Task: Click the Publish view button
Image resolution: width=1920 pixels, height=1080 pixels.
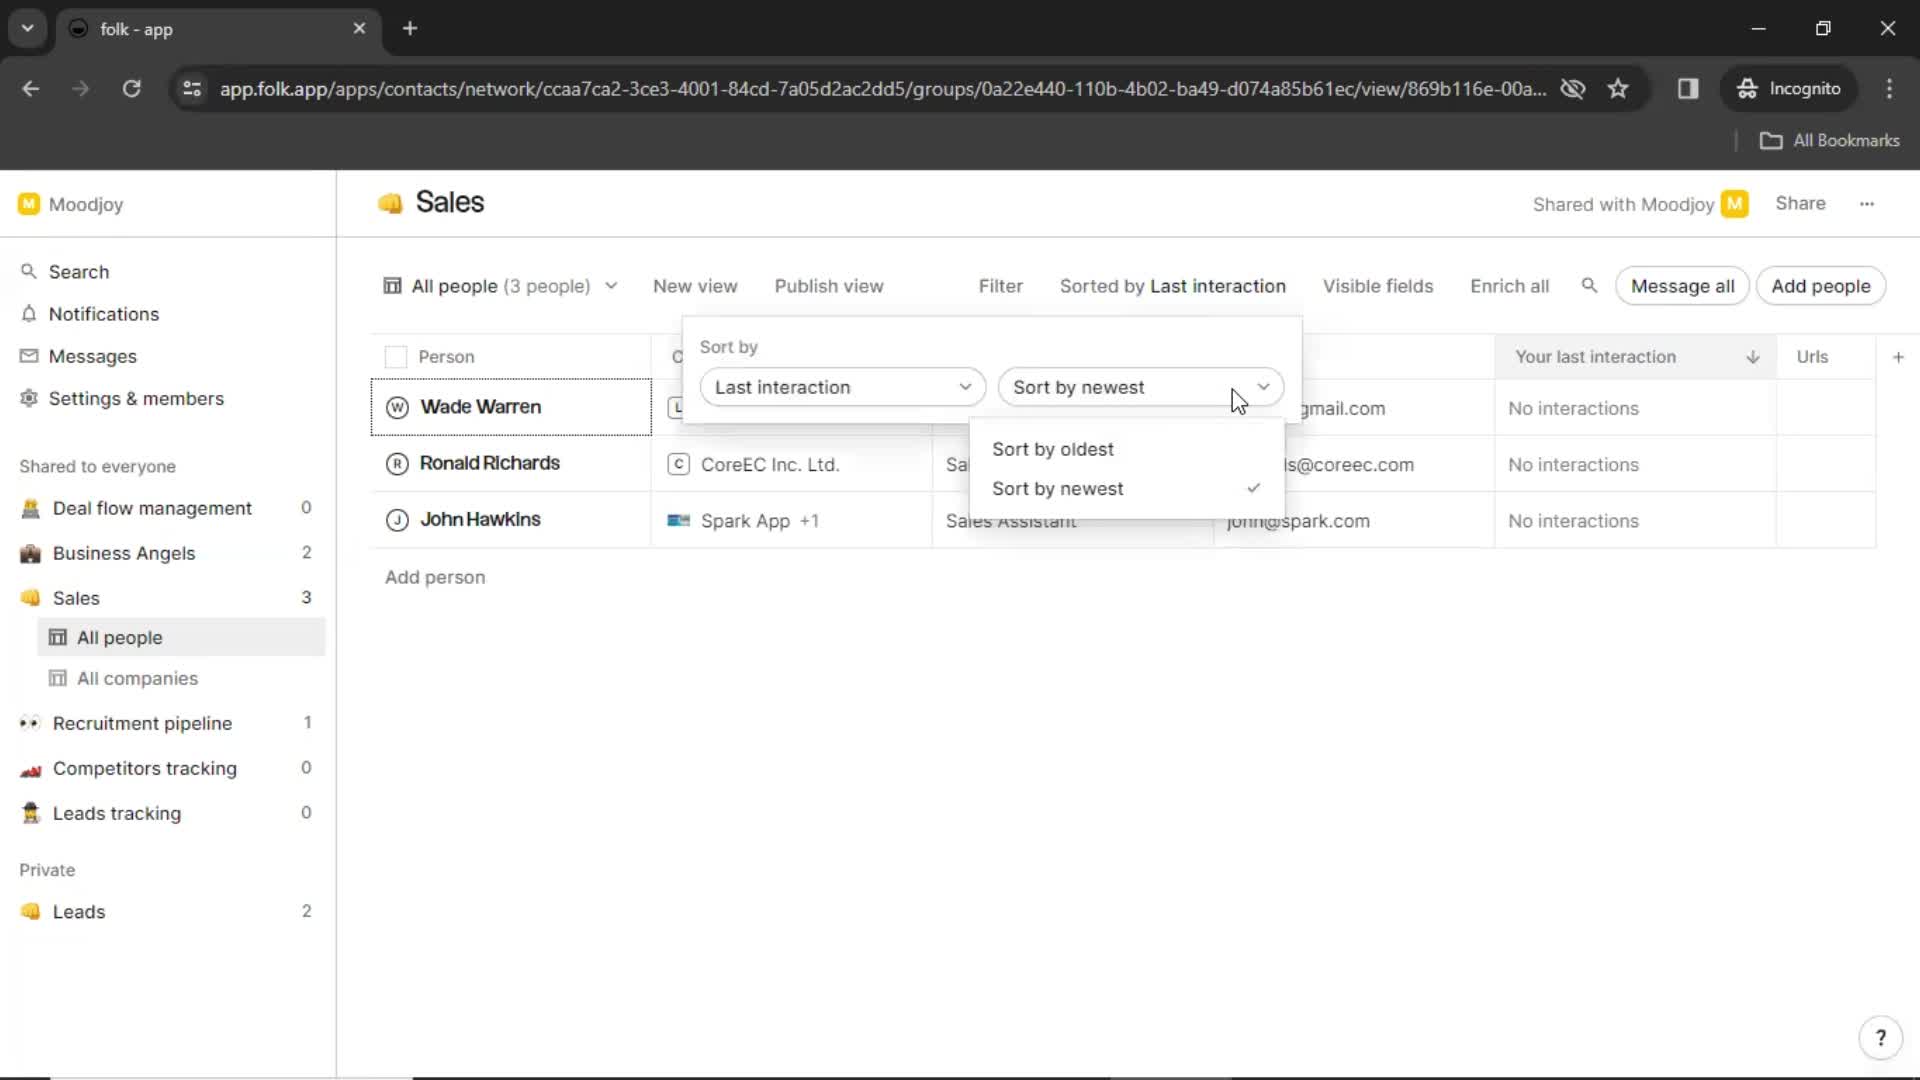Action: tap(829, 286)
